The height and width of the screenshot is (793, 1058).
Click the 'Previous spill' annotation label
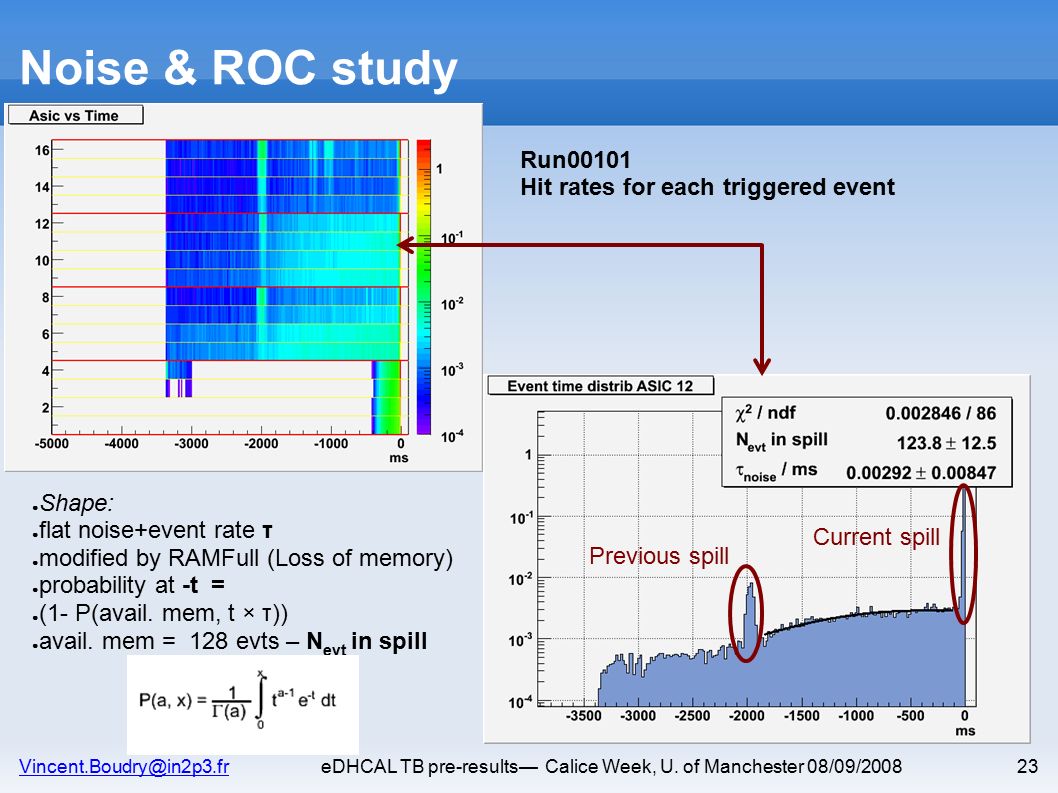pyautogui.click(x=659, y=555)
